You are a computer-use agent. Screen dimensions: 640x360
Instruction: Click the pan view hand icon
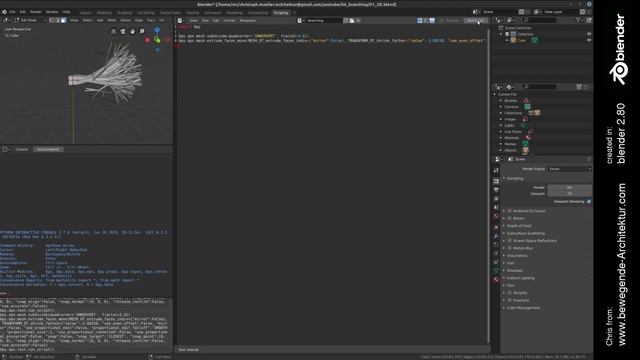tap(132, 31)
